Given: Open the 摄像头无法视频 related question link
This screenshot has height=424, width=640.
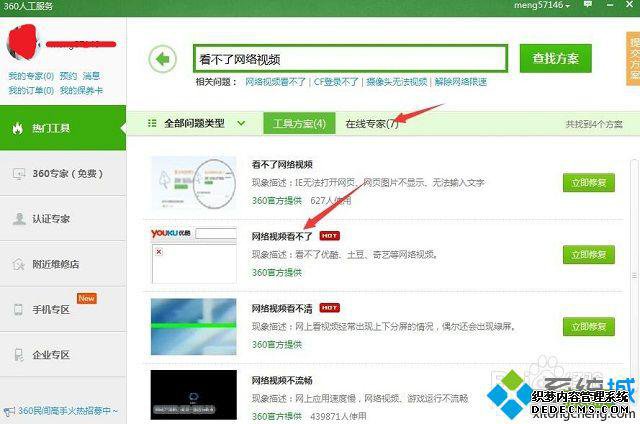Looking at the screenshot, I should (x=397, y=82).
